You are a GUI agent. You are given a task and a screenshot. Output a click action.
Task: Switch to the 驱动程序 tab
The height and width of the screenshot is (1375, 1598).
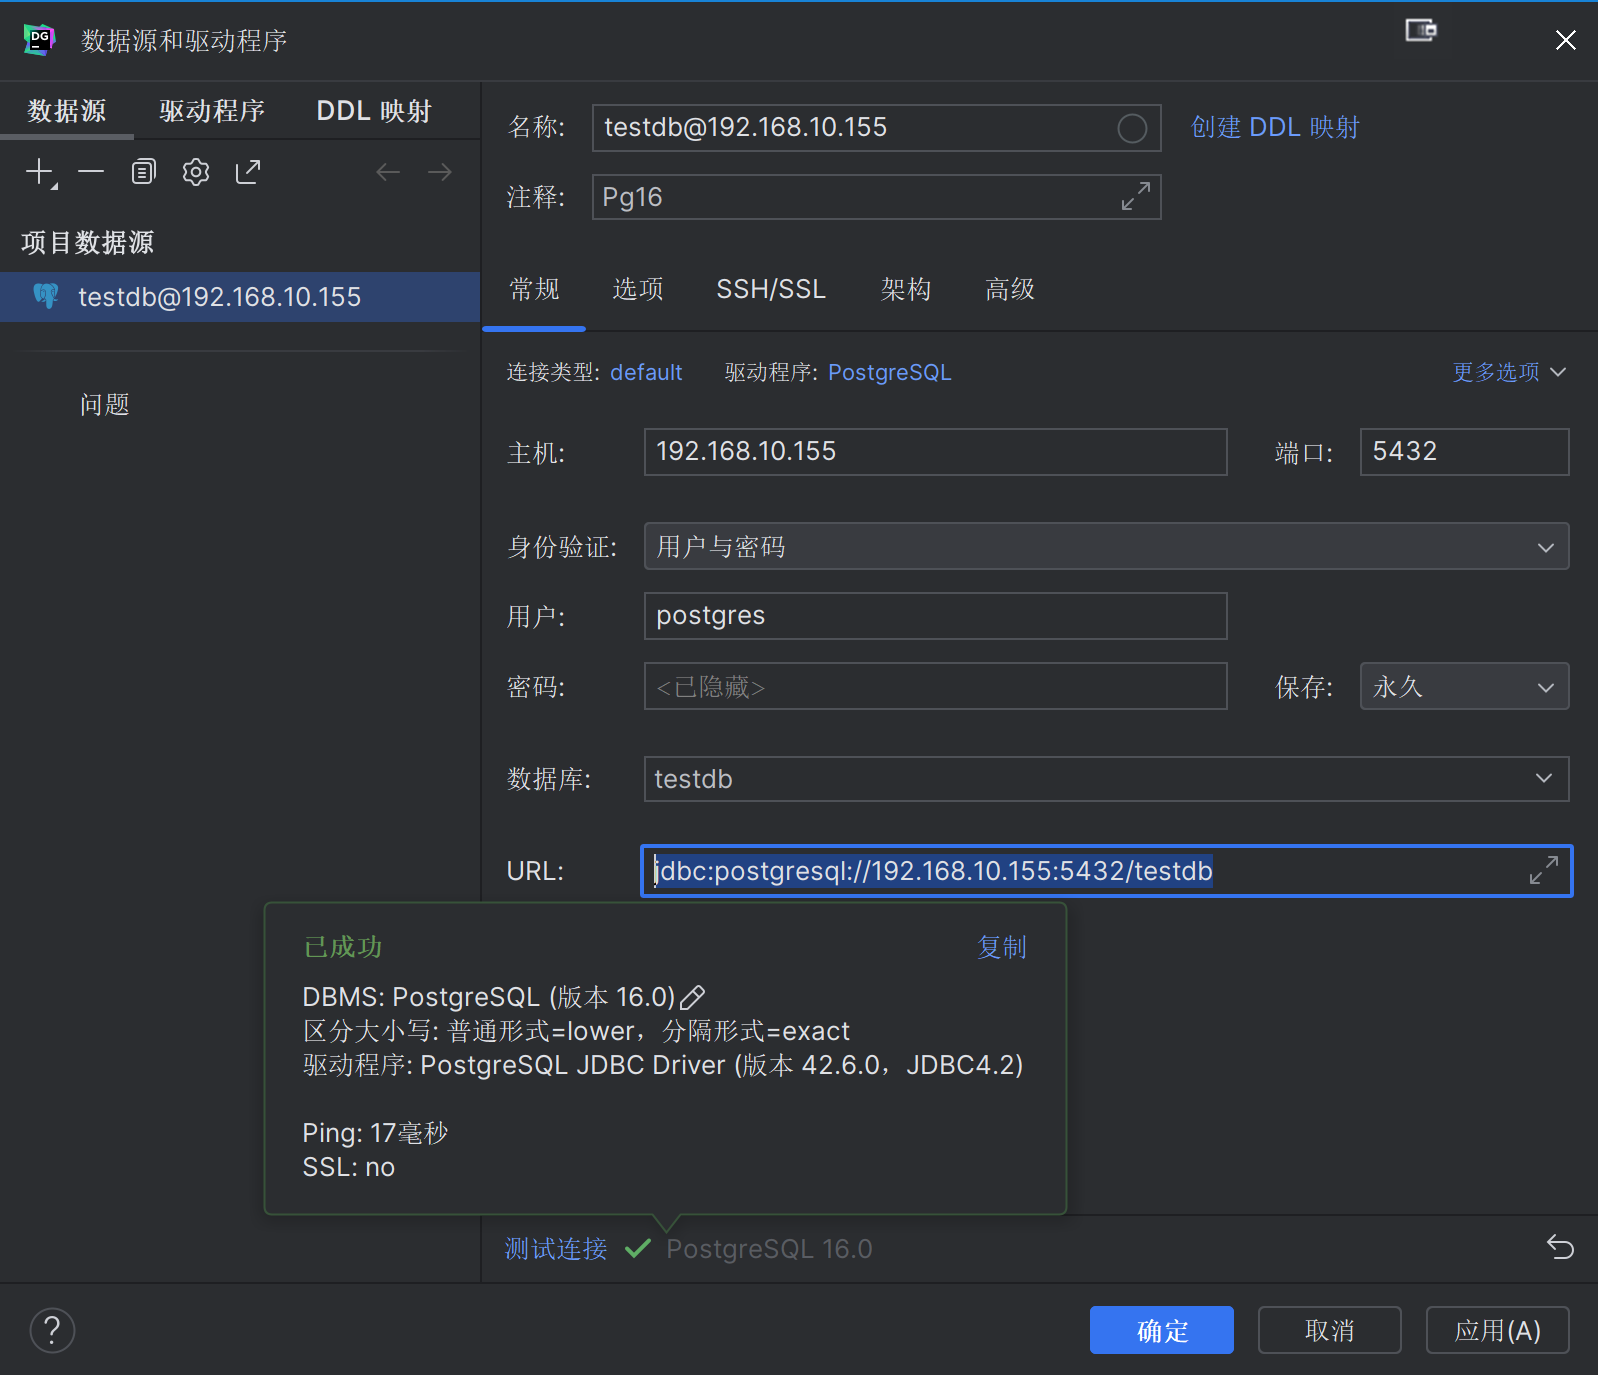tap(212, 111)
